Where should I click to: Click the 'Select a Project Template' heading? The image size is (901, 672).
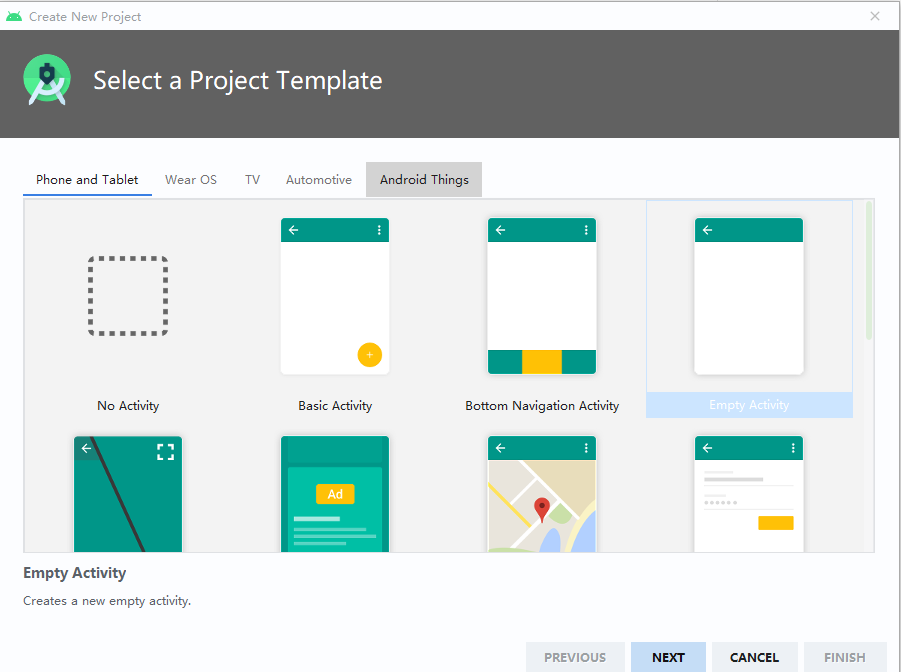pos(238,80)
